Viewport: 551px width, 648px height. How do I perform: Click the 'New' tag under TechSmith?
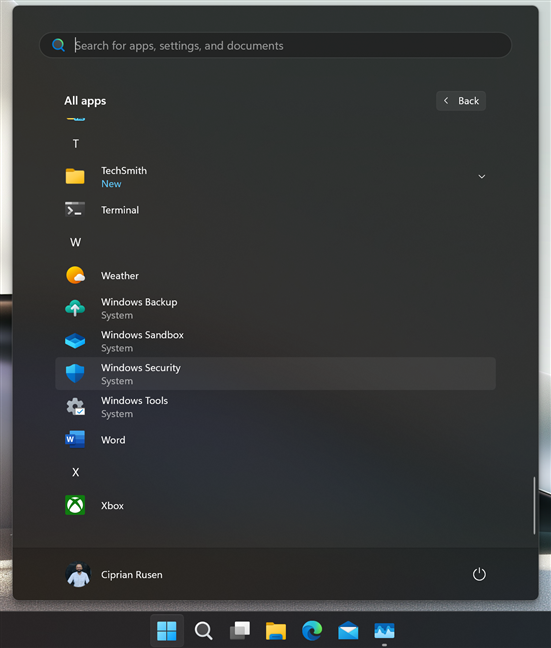[111, 184]
